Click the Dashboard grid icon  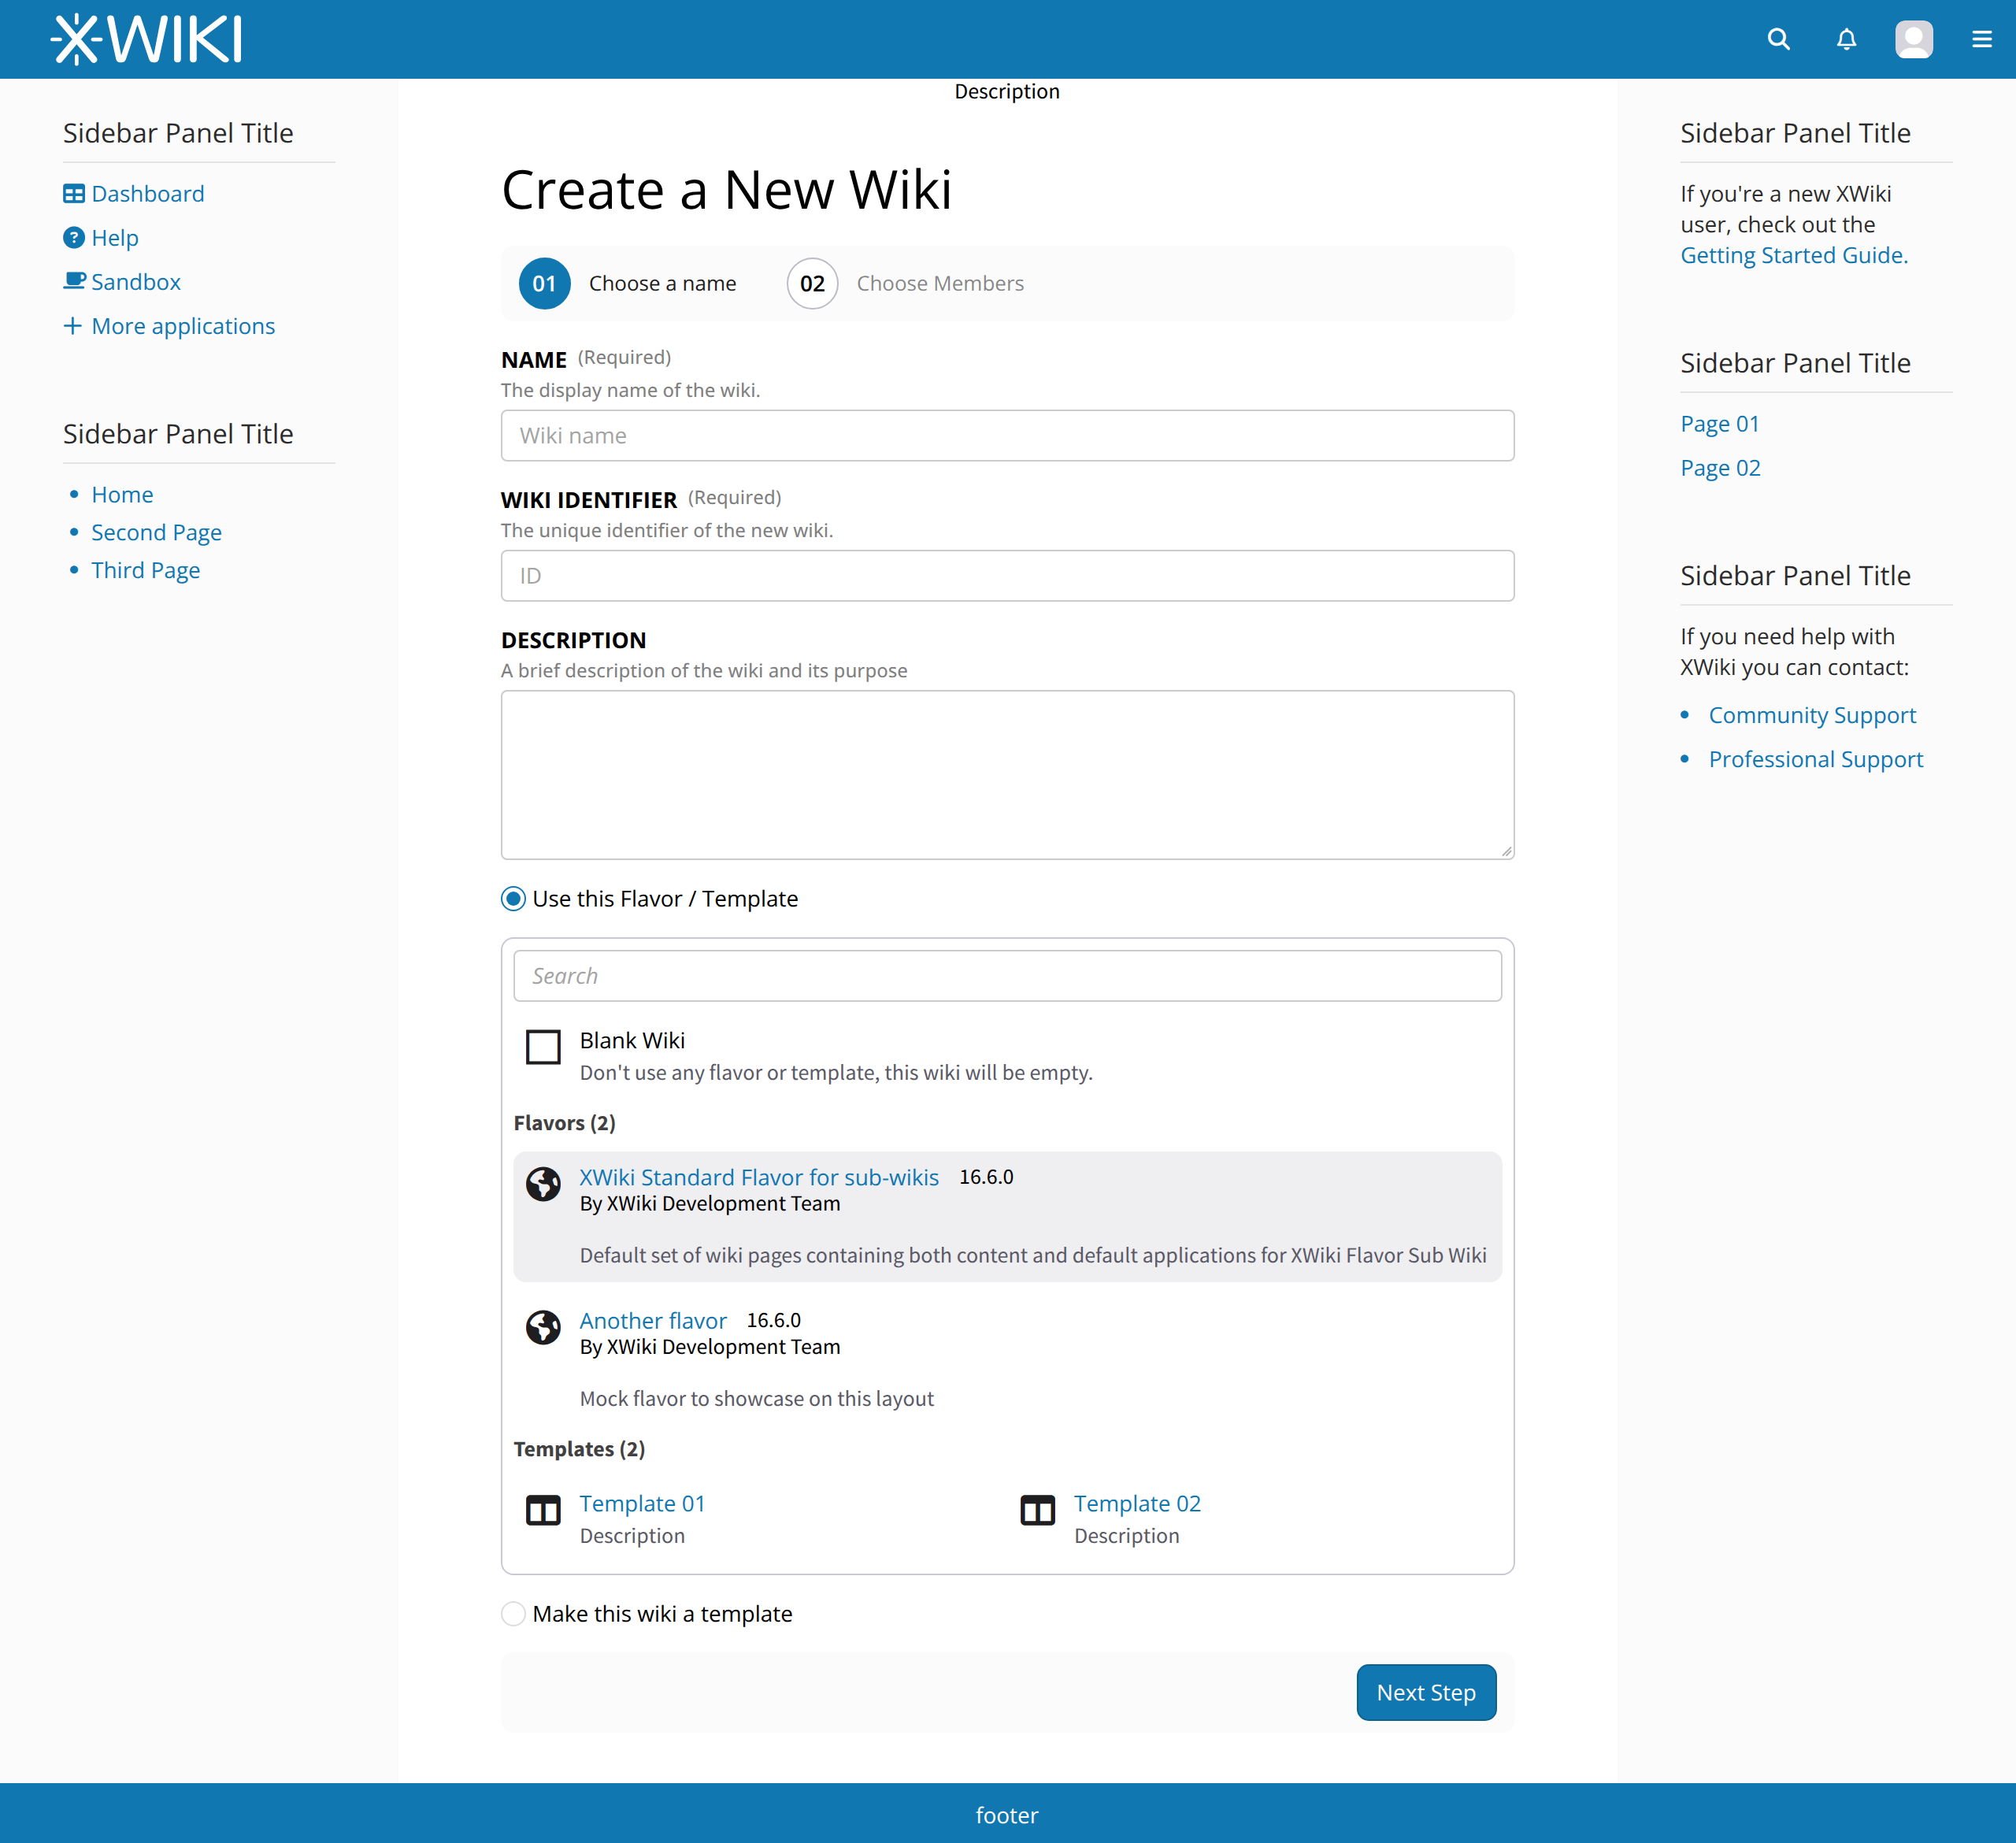[74, 194]
